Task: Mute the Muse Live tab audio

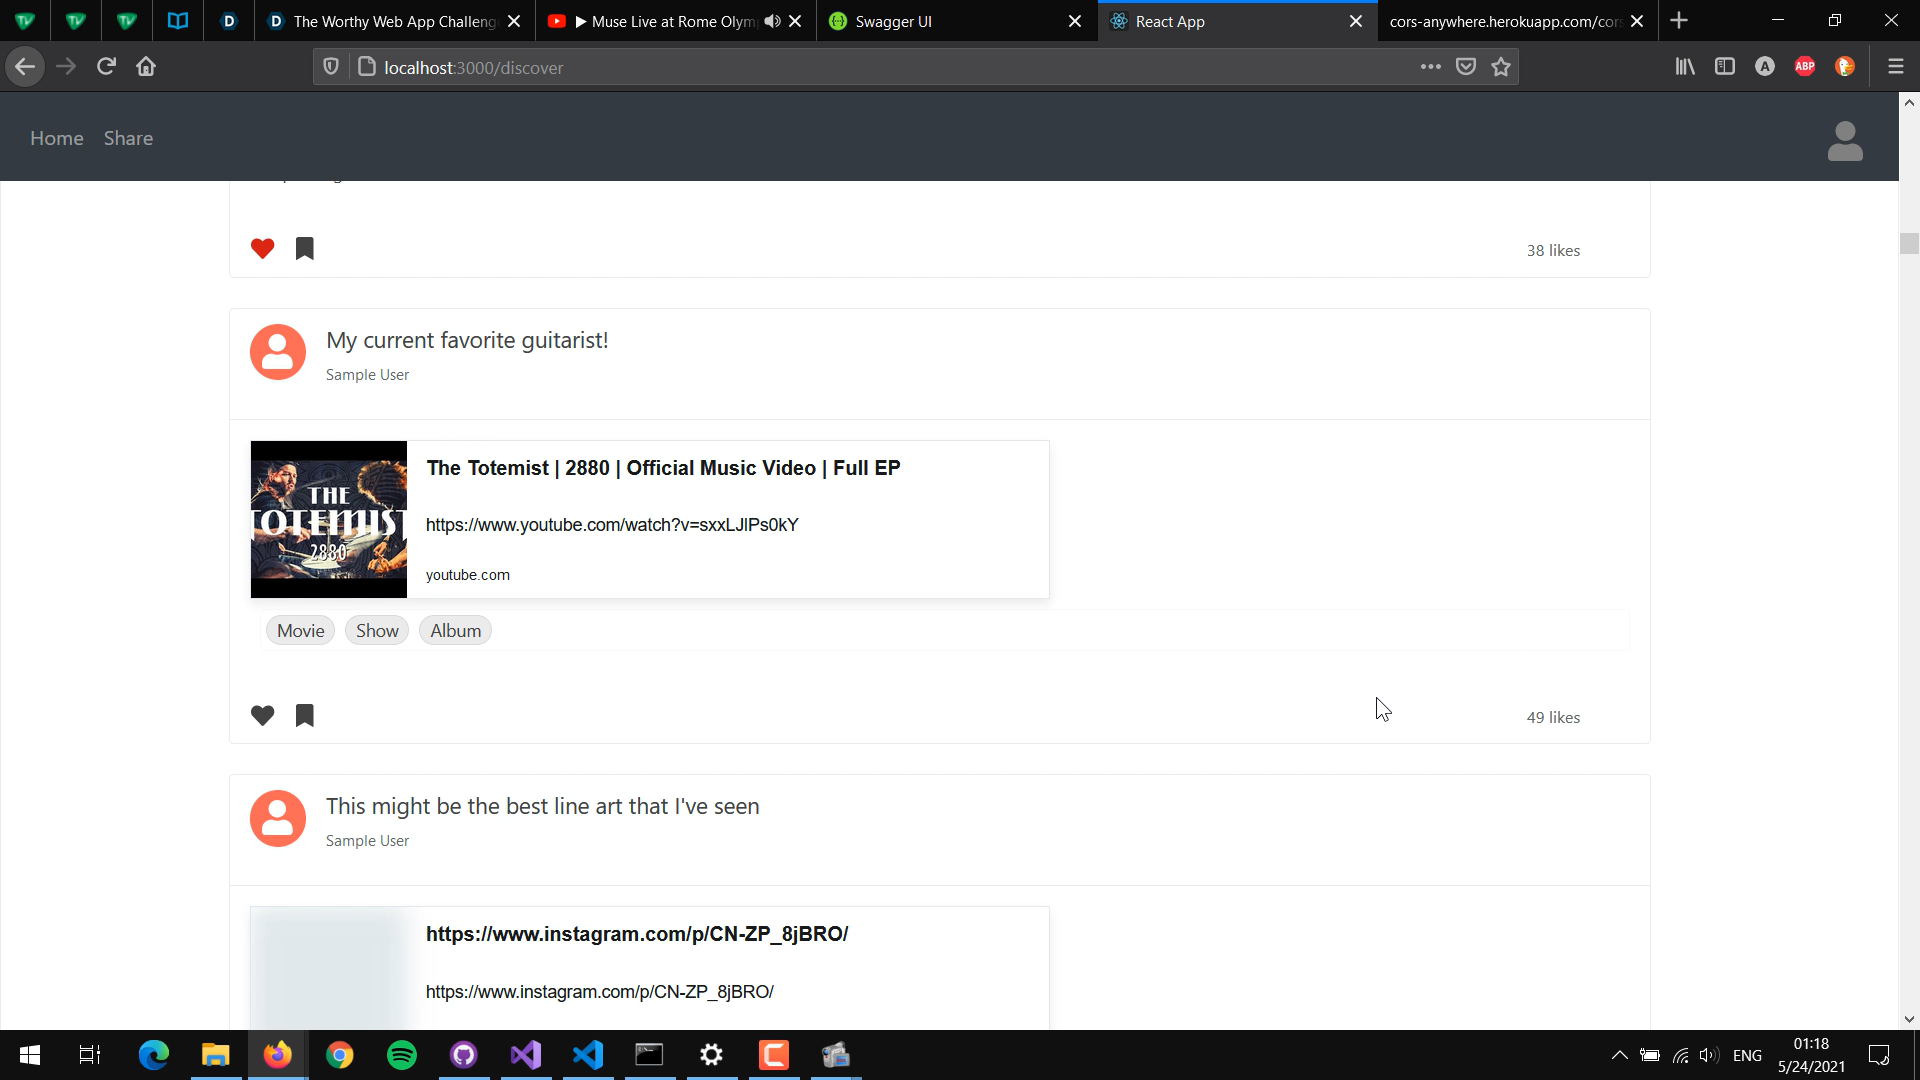Action: (x=772, y=21)
